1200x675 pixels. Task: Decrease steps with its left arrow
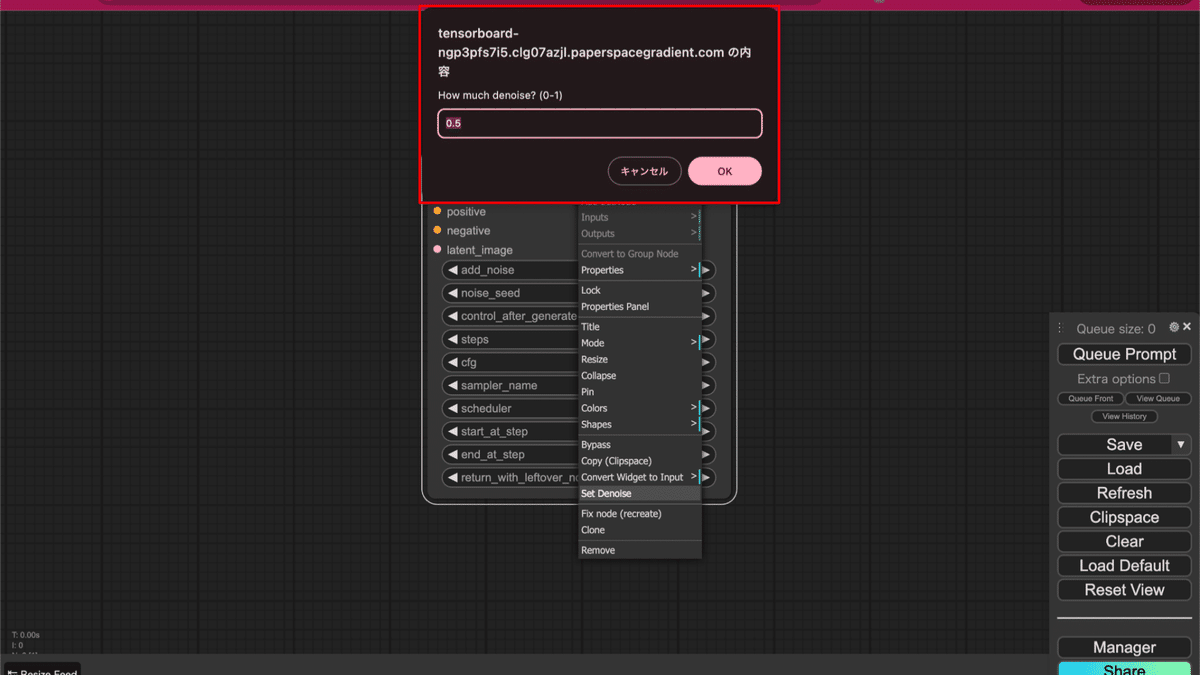(452, 339)
